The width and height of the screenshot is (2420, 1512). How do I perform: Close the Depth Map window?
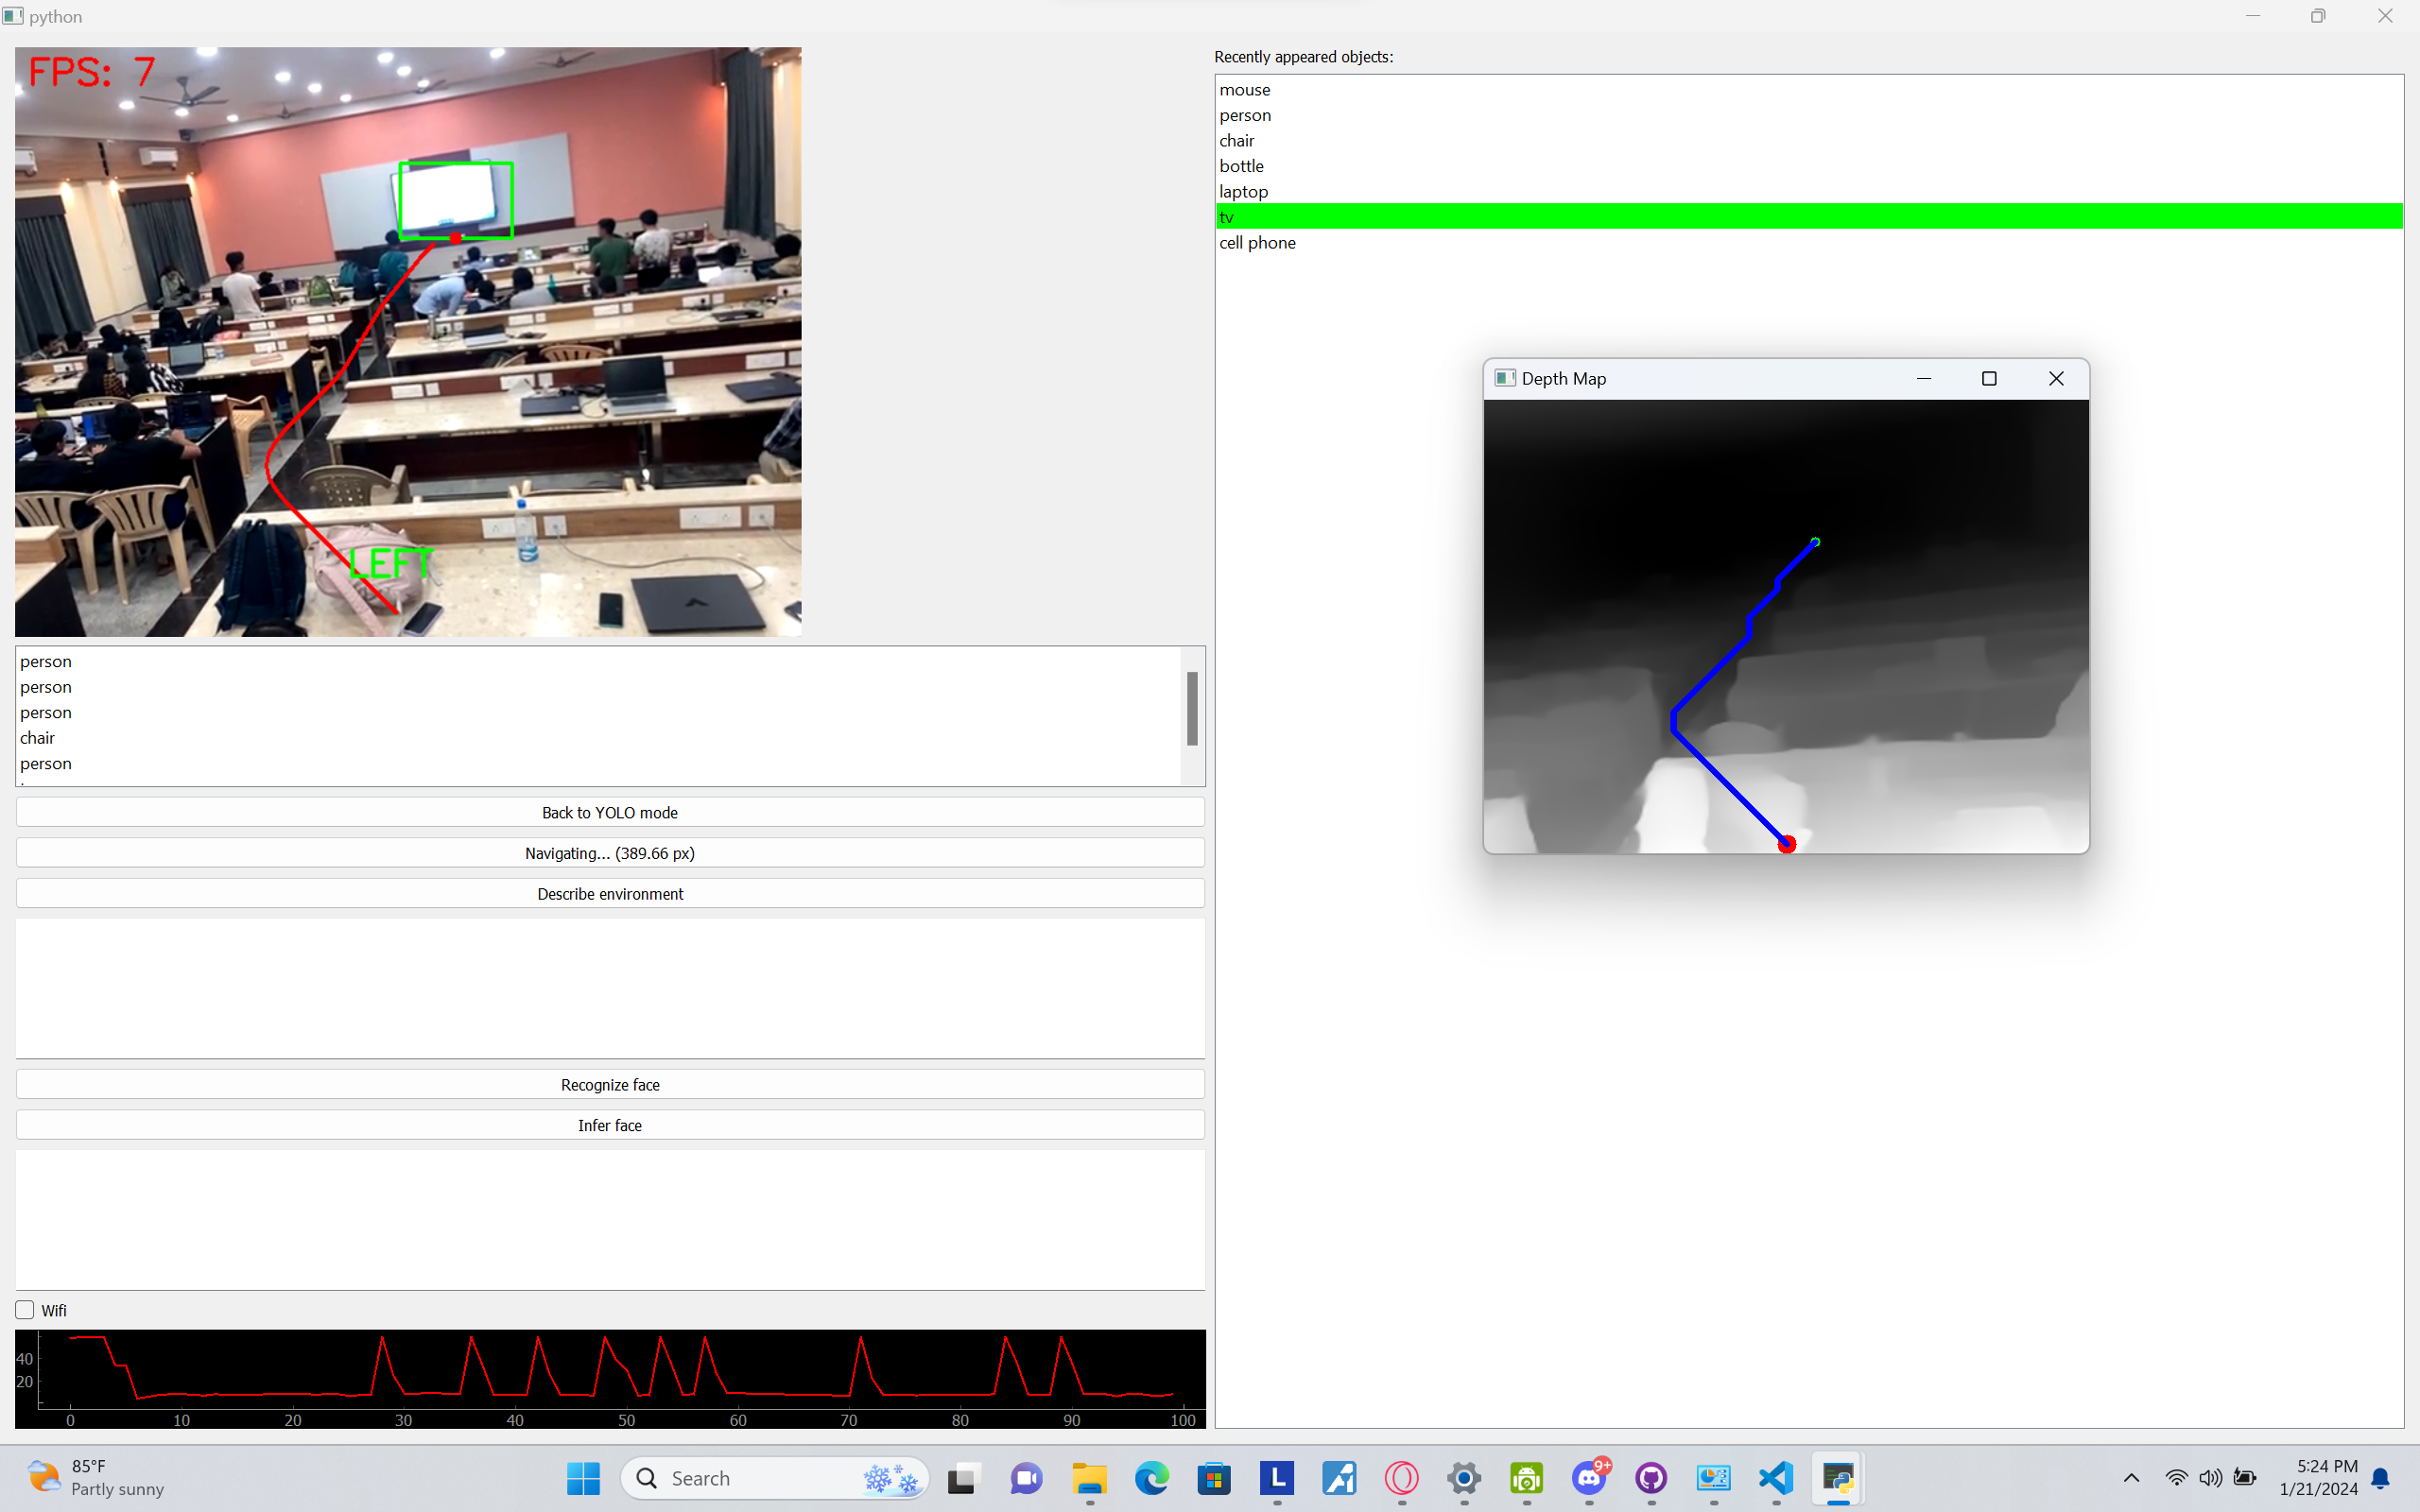(x=2056, y=378)
